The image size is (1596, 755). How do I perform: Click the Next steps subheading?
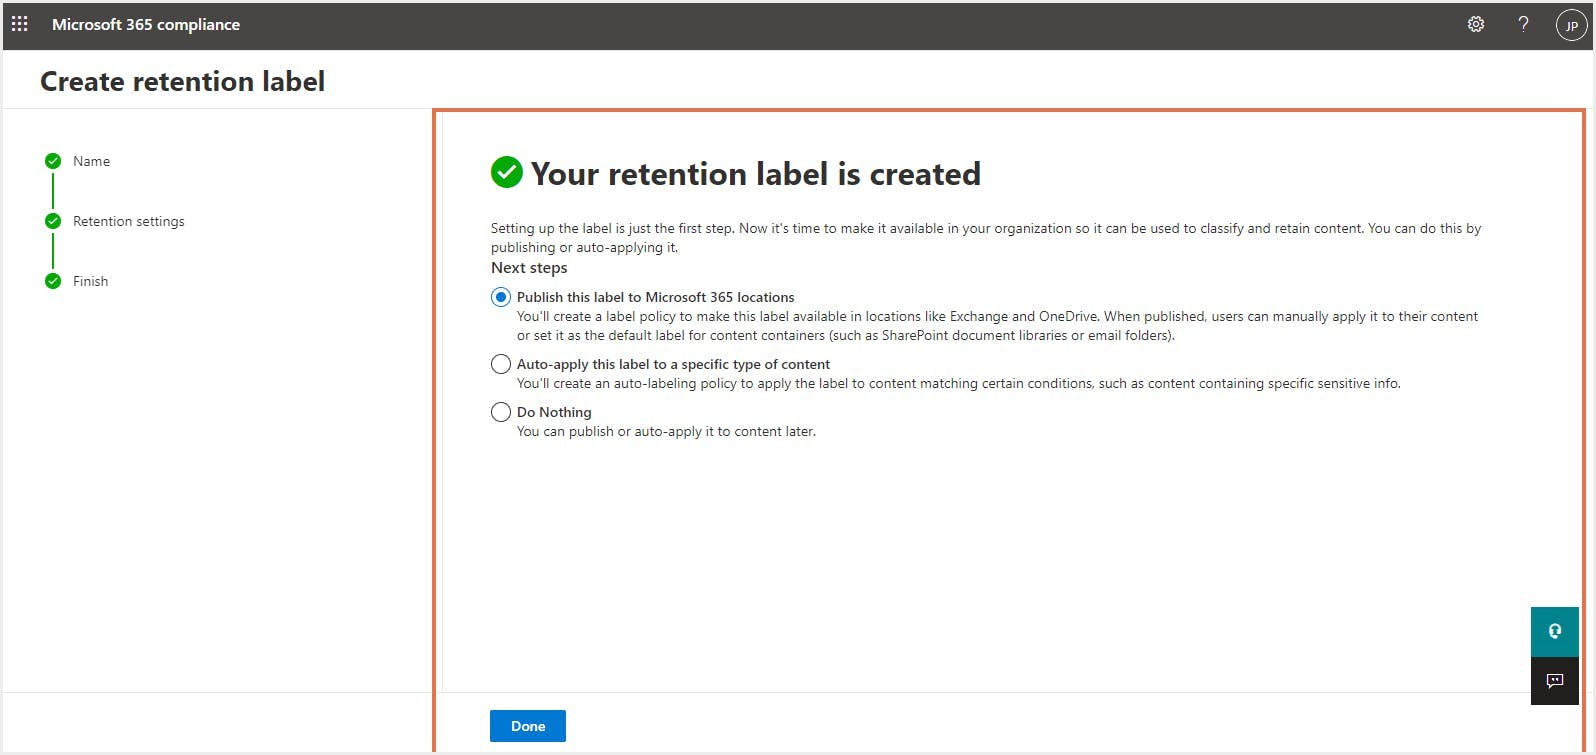pyautogui.click(x=529, y=268)
